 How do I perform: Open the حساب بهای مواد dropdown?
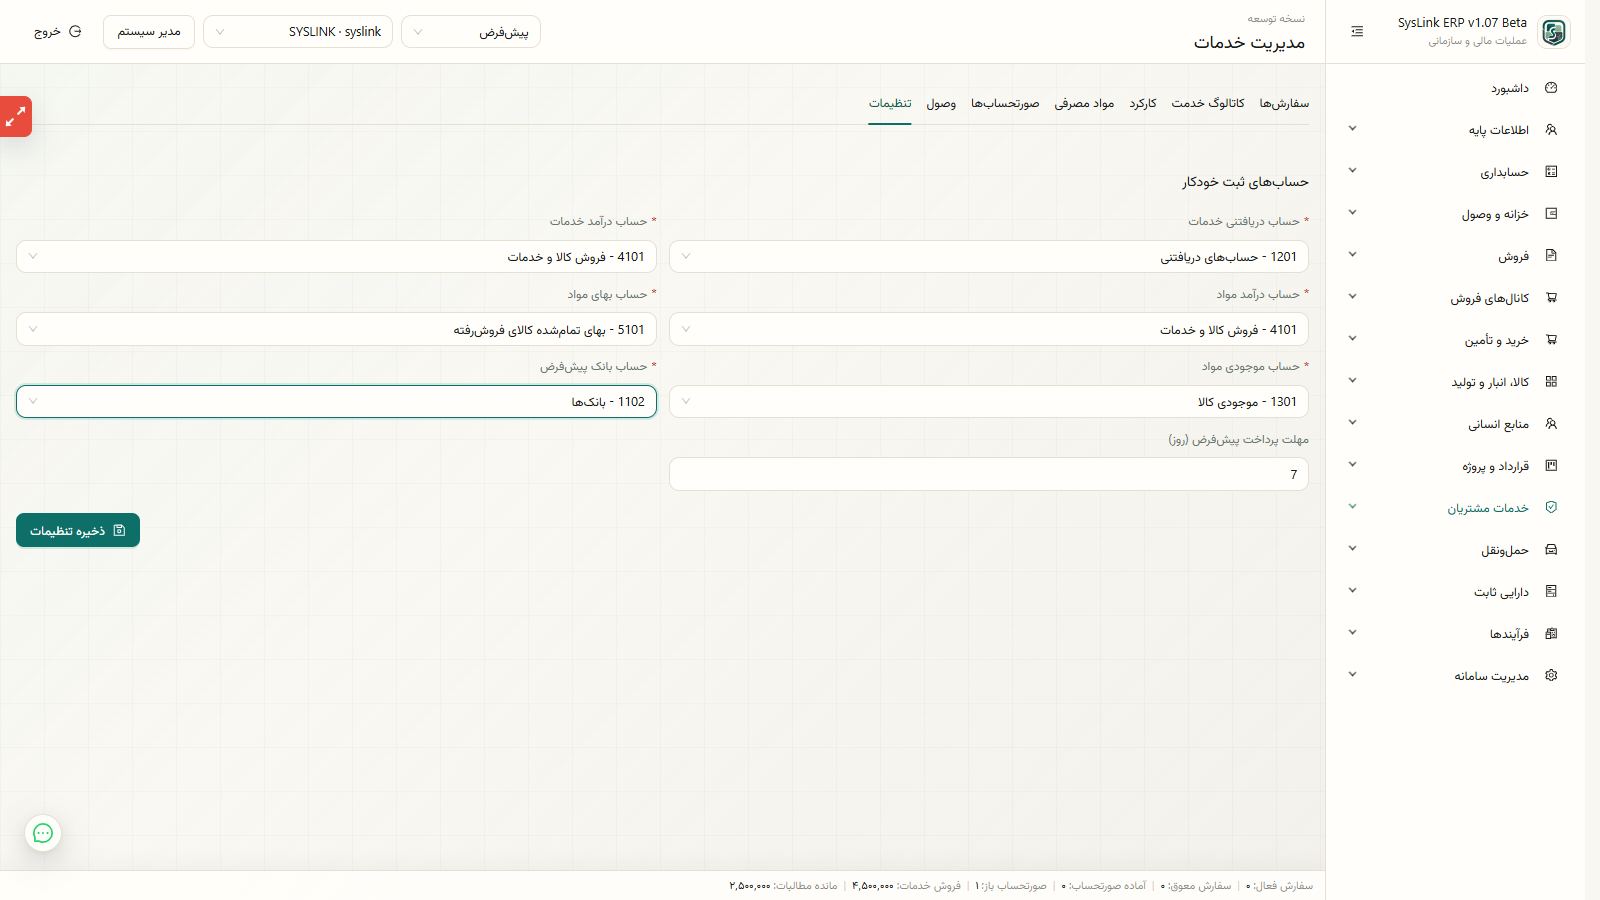[x=336, y=330]
